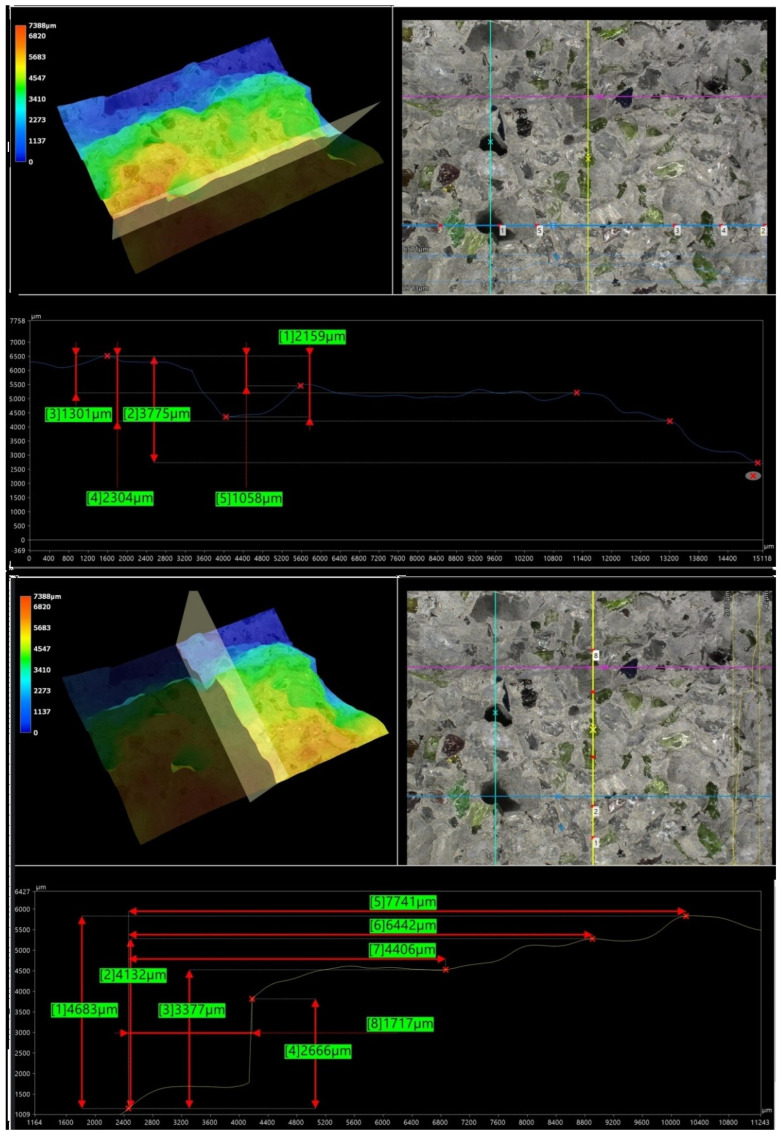Viewport: 782px width, 1138px height.
Task: Click the upper height color scale bar
Action: pyautogui.click(x=20, y=94)
